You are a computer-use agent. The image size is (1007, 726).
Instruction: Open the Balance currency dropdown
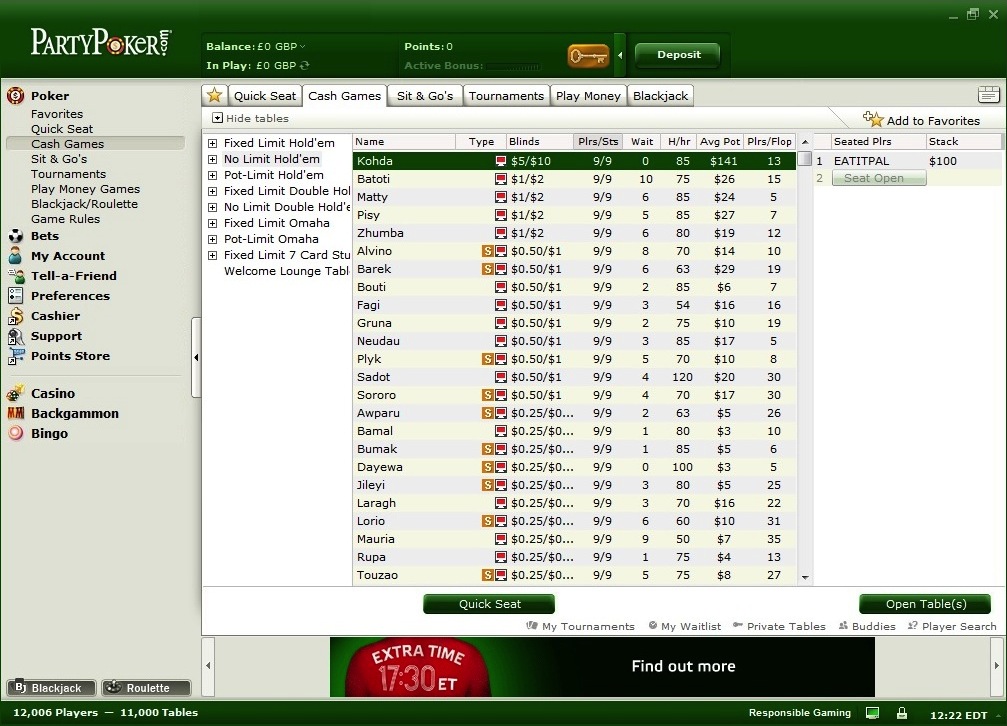[x=302, y=46]
